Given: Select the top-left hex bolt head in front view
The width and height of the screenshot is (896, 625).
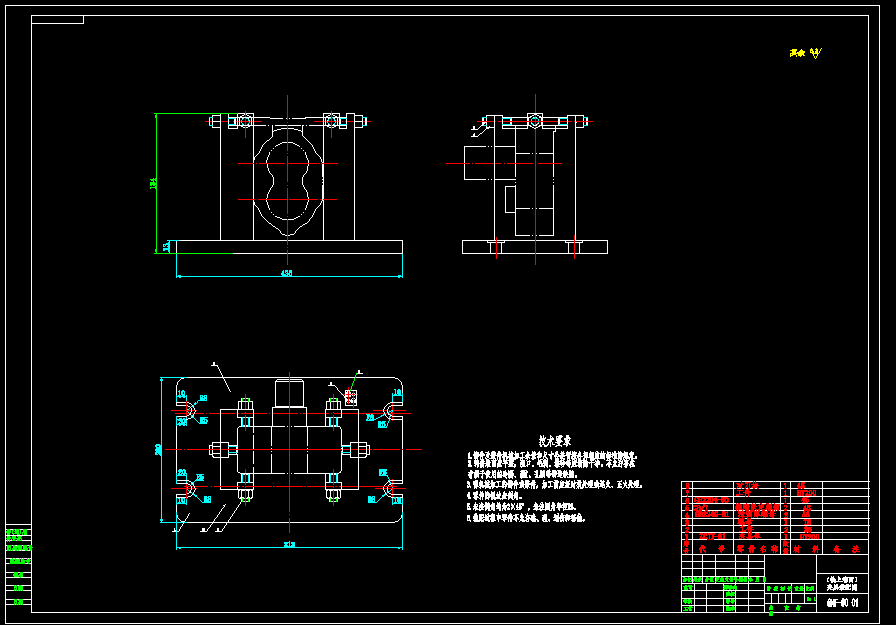Looking at the screenshot, I should (245, 121).
